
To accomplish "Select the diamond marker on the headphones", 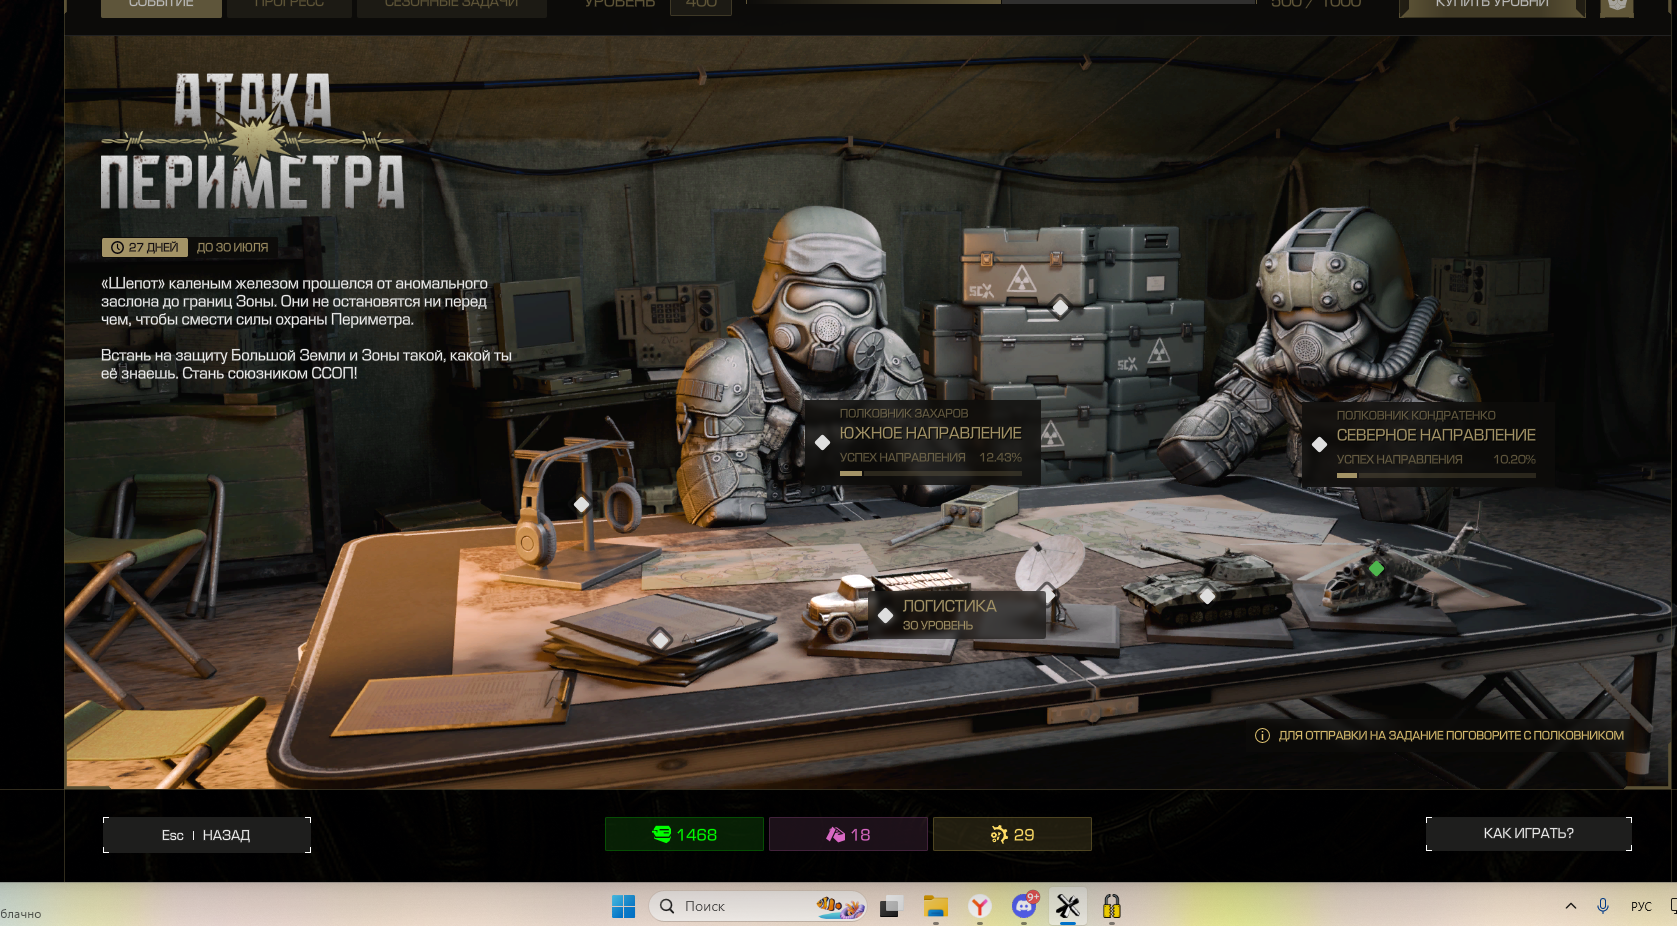I will pos(581,505).
